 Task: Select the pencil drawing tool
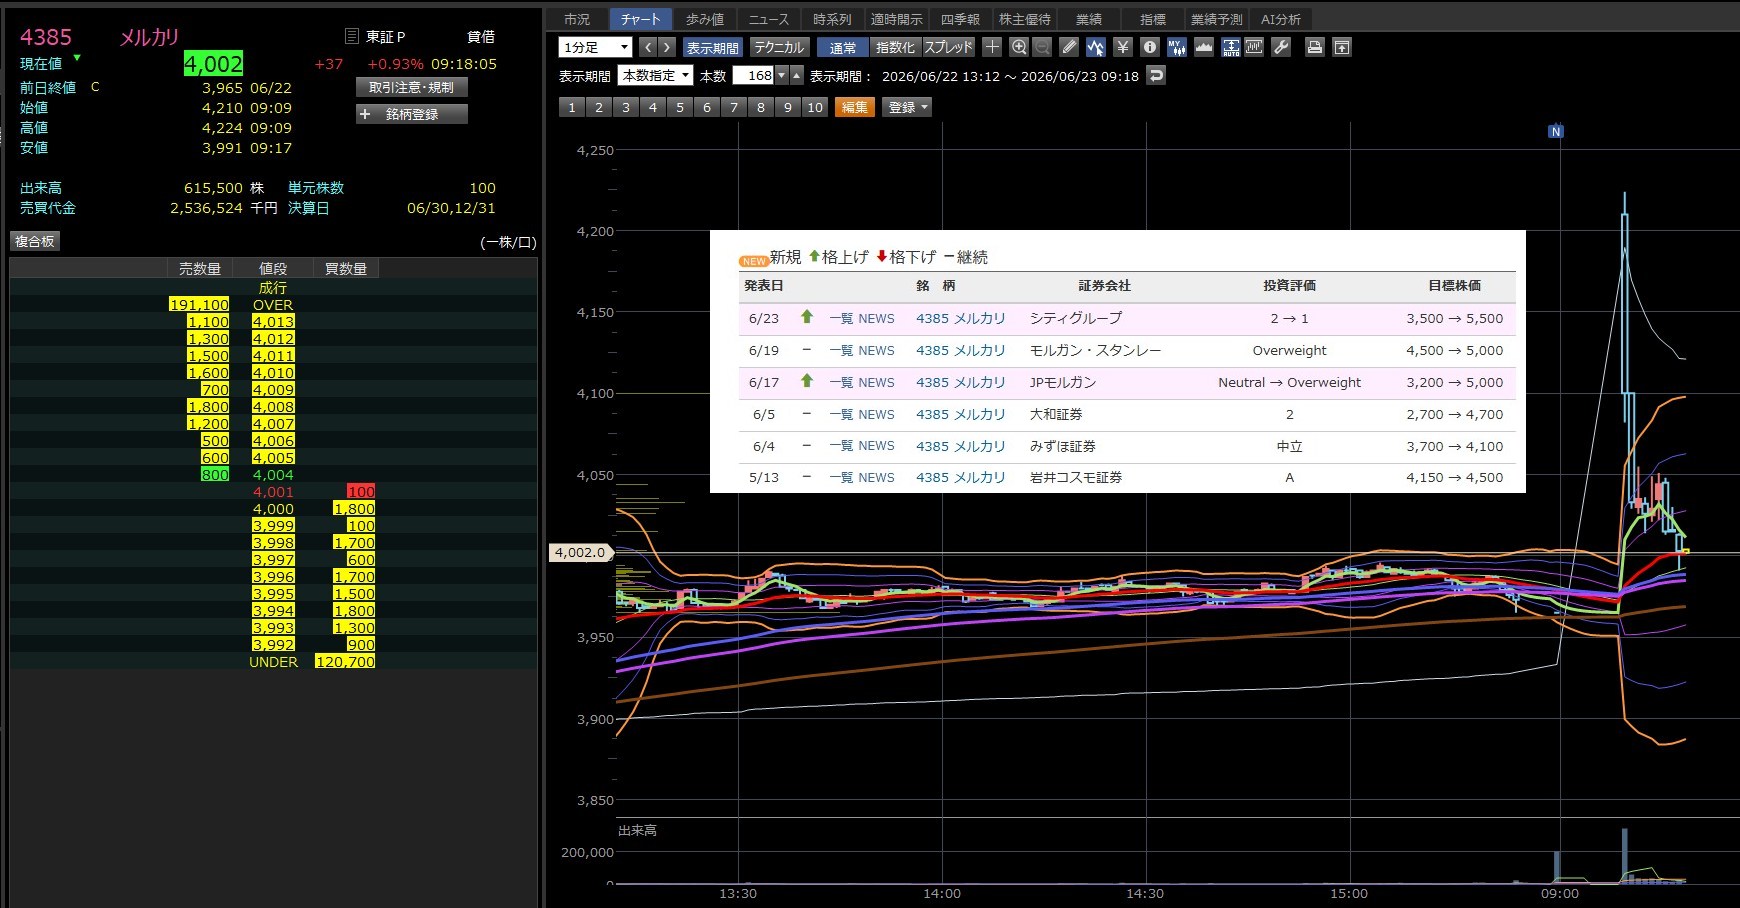point(1069,47)
